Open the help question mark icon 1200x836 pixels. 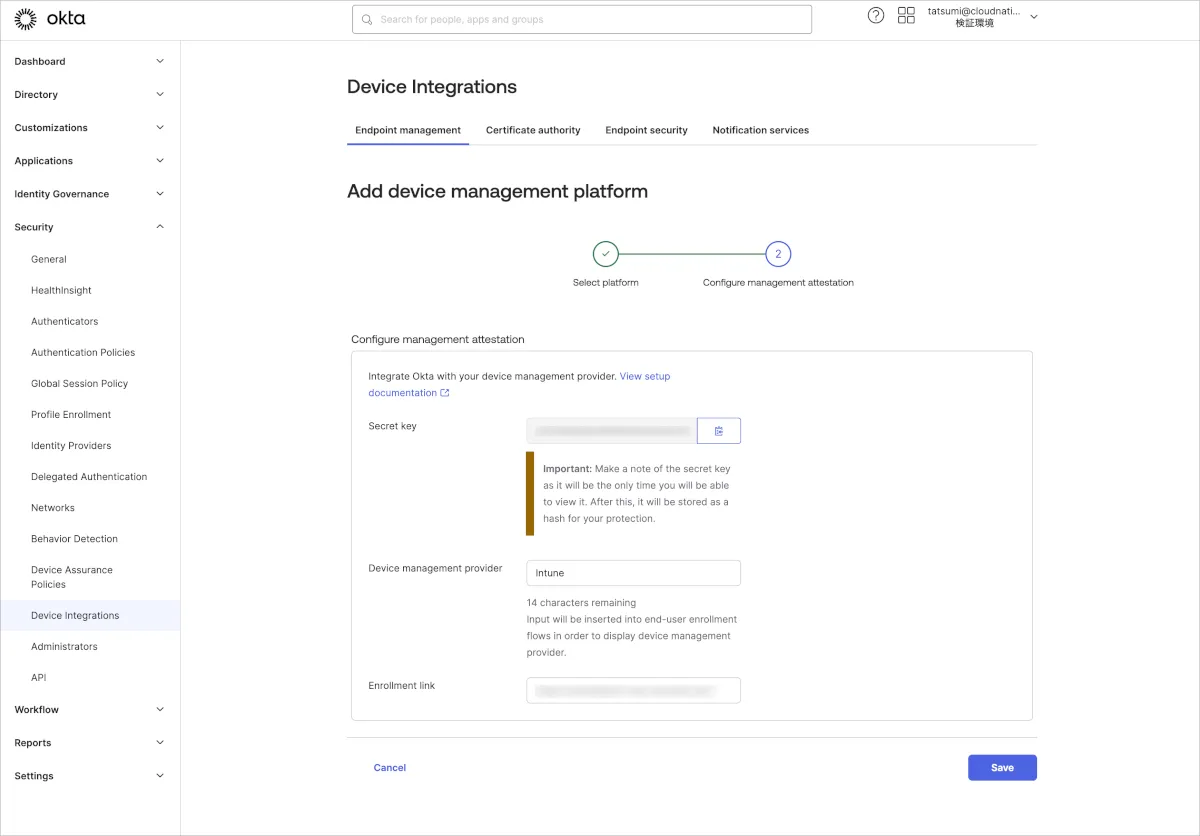pos(876,16)
